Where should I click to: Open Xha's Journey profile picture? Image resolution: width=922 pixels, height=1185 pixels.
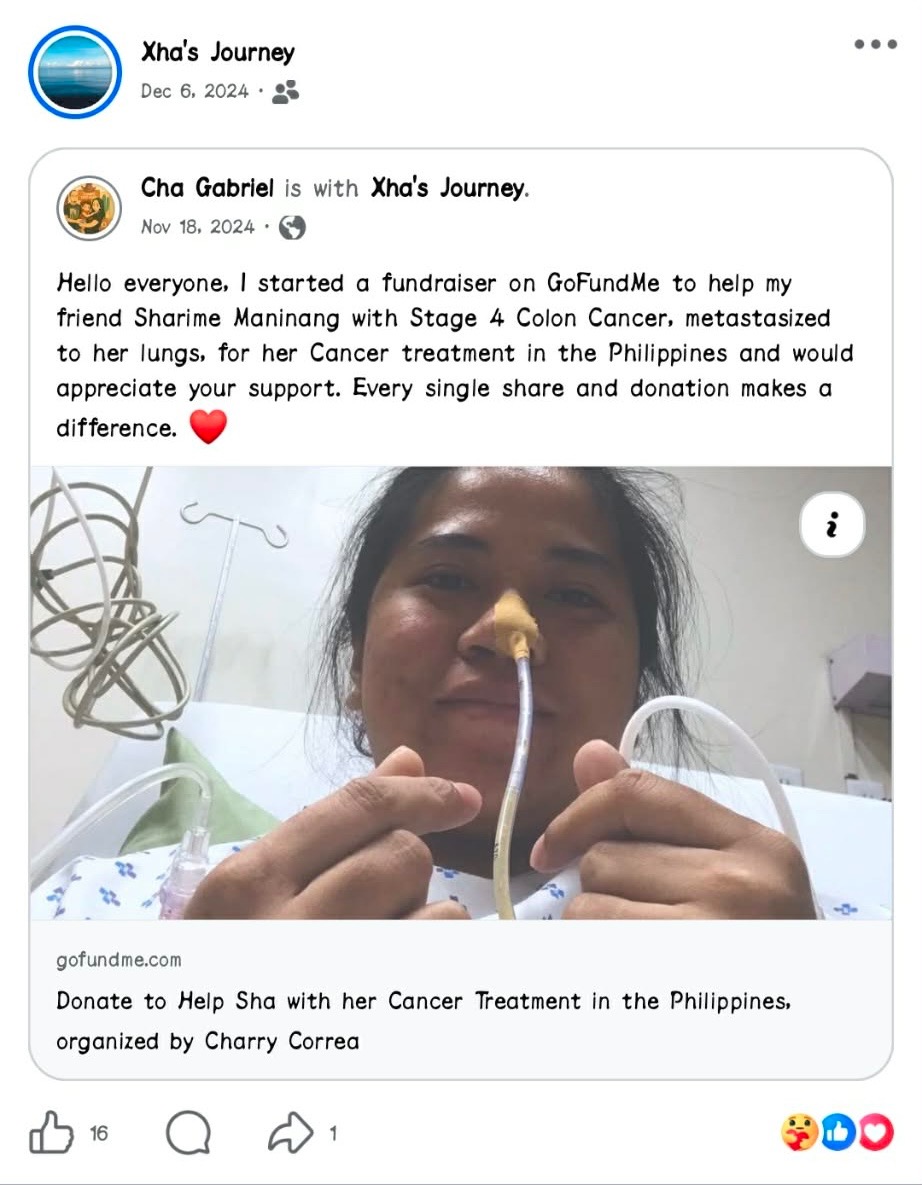click(x=75, y=72)
